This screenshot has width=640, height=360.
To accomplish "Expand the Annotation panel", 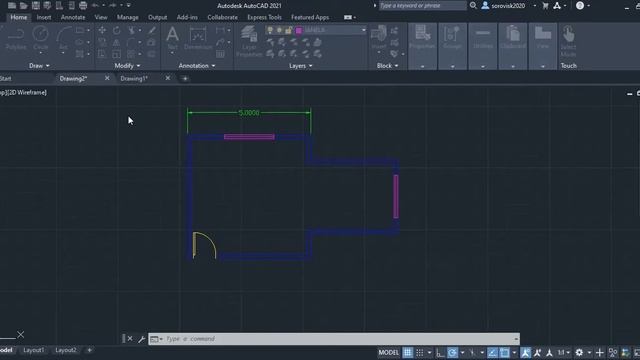I will 197,65.
